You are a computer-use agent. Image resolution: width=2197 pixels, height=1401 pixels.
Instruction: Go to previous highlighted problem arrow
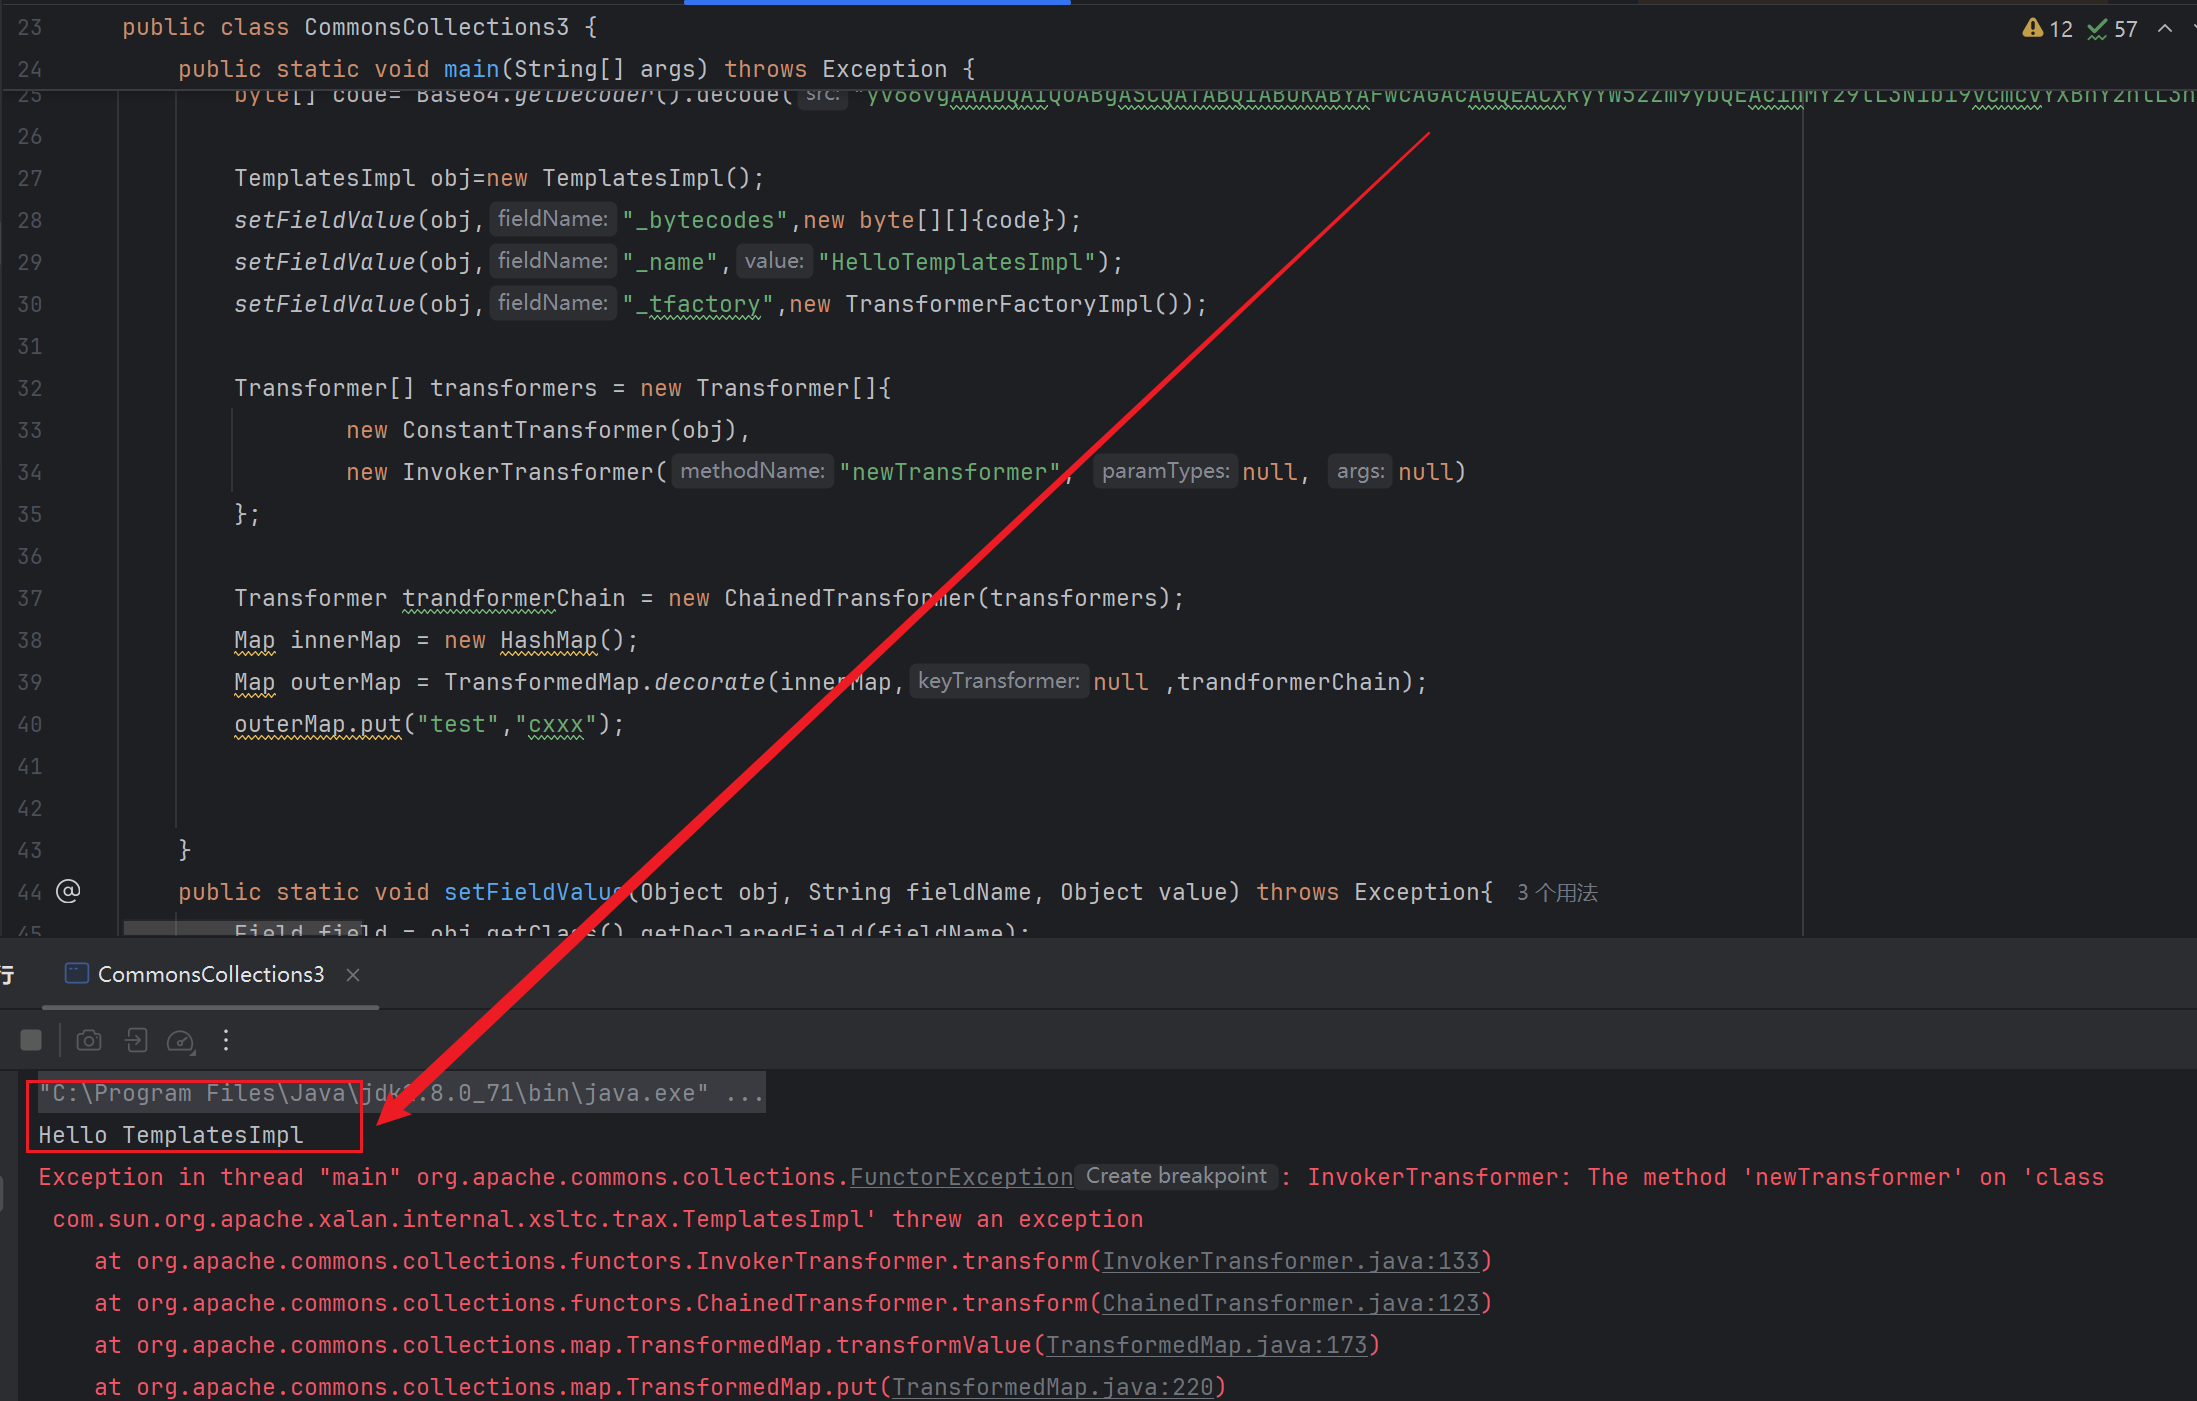(x=2165, y=29)
